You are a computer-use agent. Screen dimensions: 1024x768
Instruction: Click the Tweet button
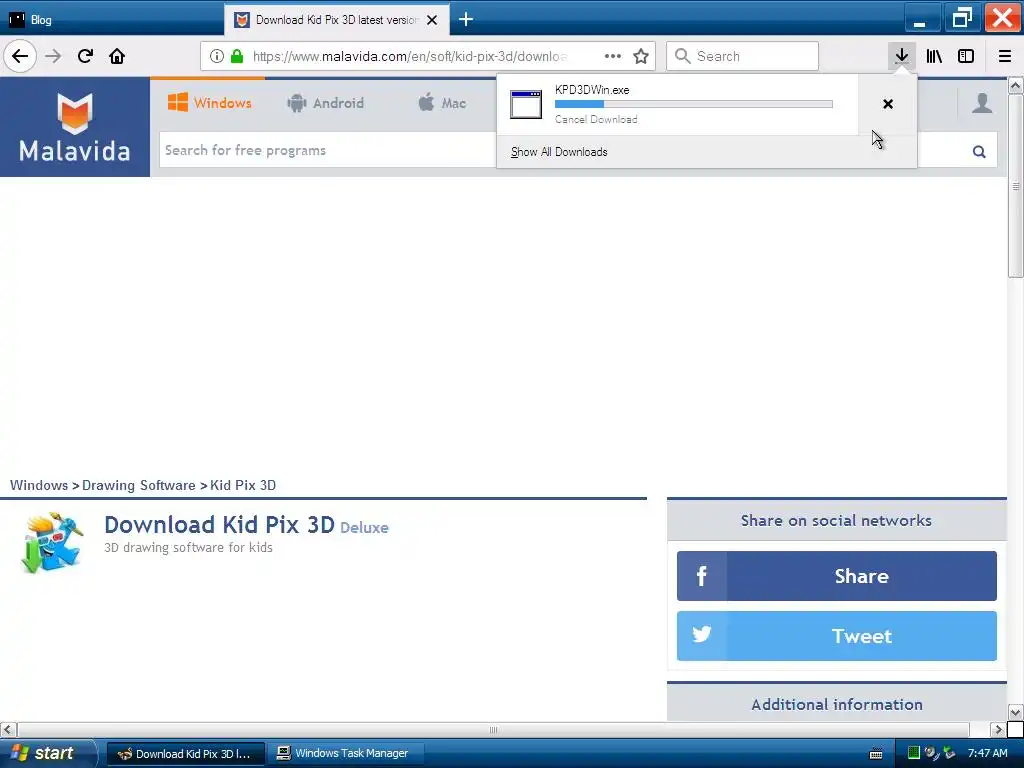tap(837, 636)
